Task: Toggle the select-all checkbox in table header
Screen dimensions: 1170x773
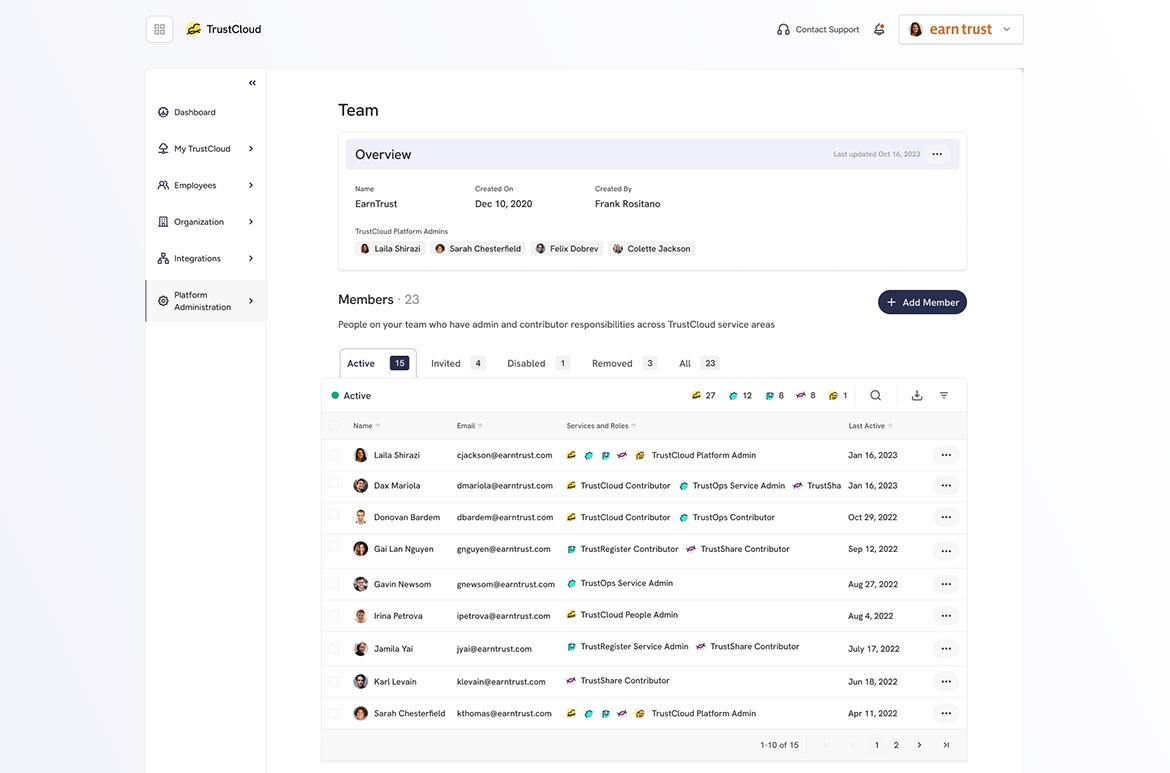Action: (334, 426)
